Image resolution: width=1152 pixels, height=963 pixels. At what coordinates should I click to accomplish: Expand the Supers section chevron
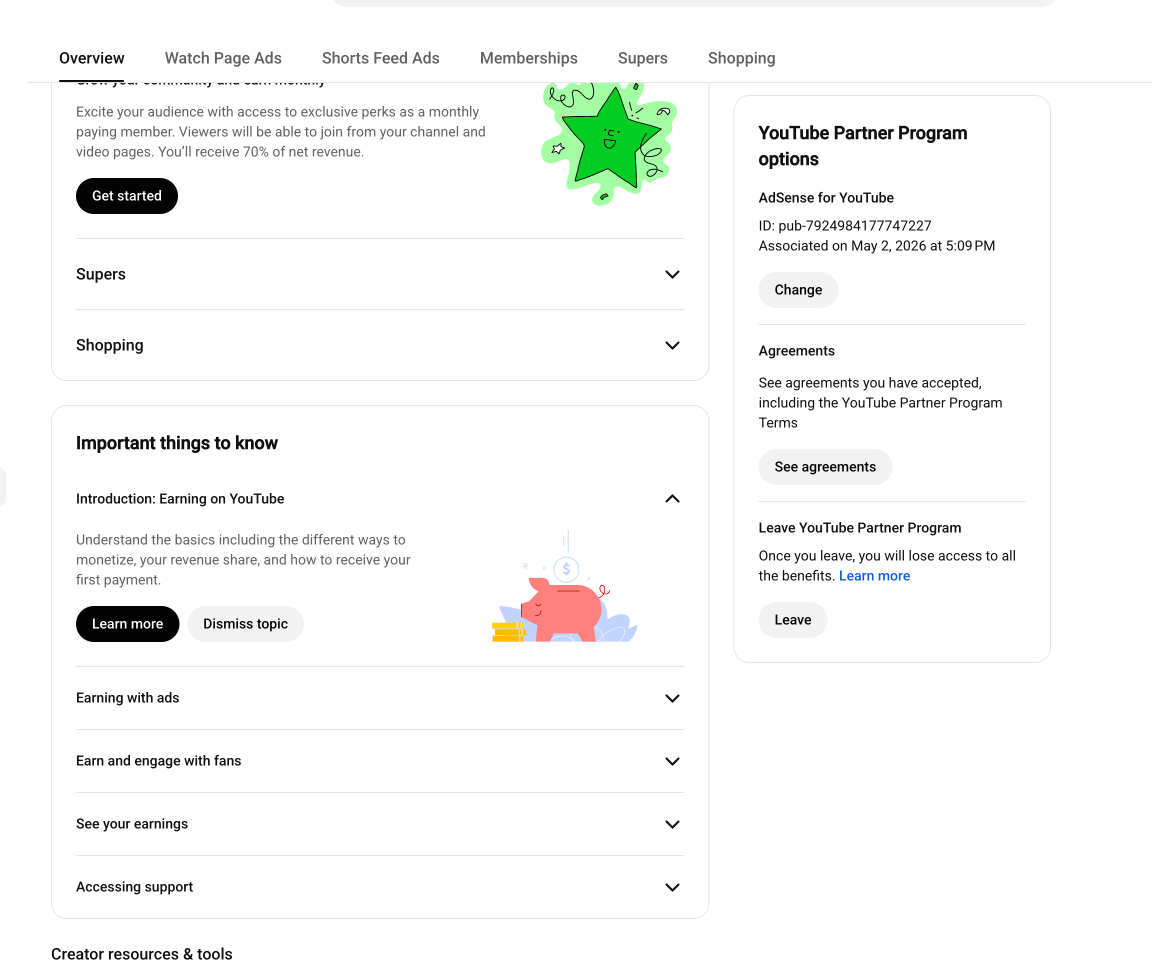click(672, 274)
